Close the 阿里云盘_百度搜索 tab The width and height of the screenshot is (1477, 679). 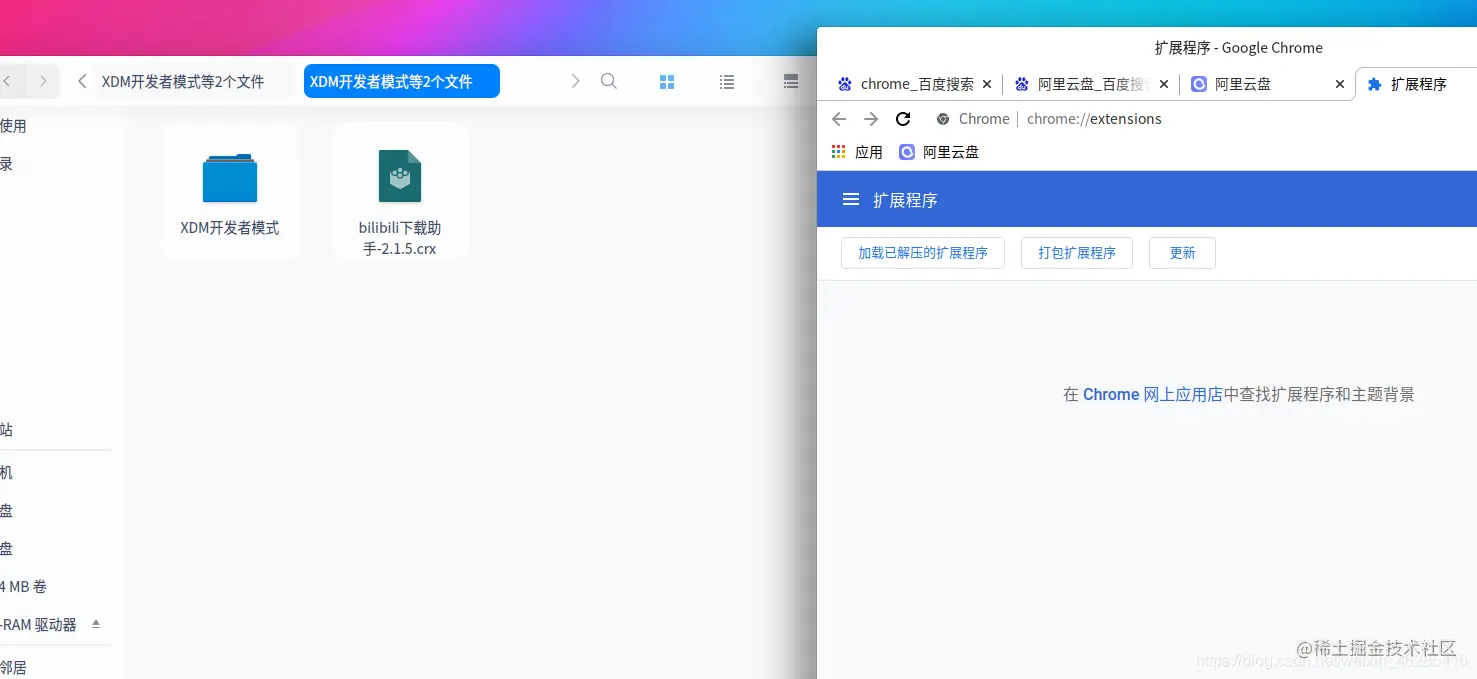point(1163,84)
